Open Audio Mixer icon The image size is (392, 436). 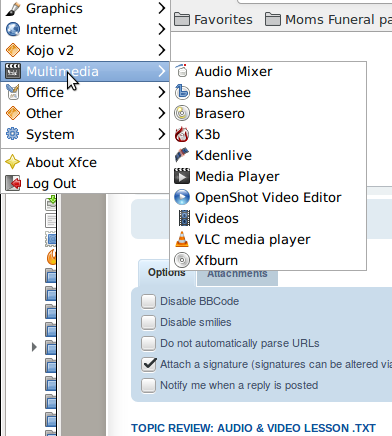[x=182, y=71]
